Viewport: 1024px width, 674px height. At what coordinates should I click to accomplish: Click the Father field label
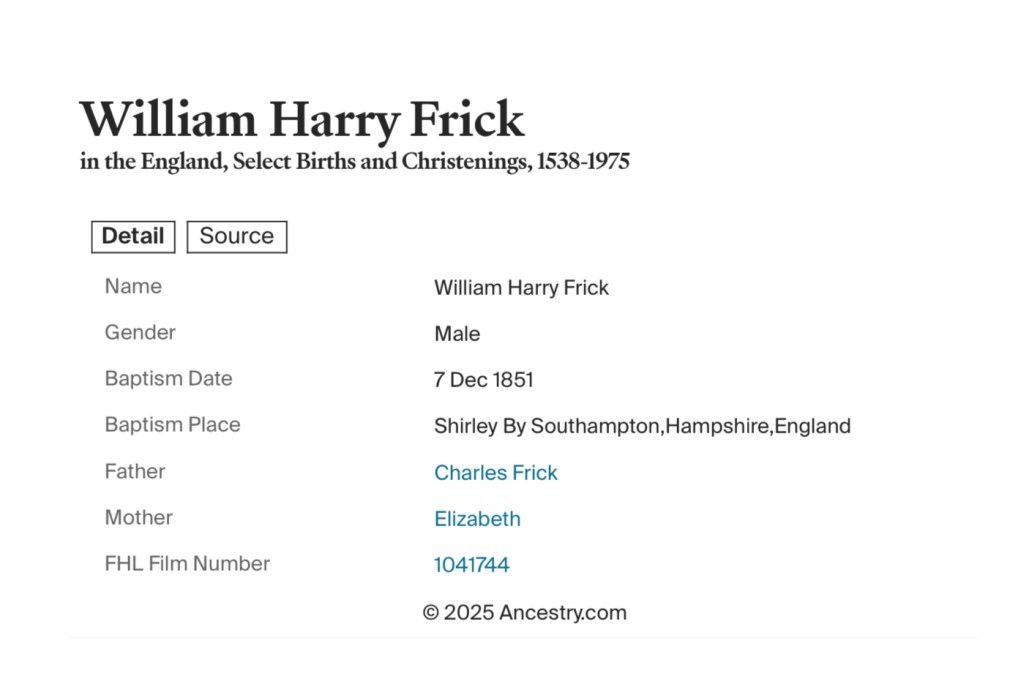coord(135,471)
